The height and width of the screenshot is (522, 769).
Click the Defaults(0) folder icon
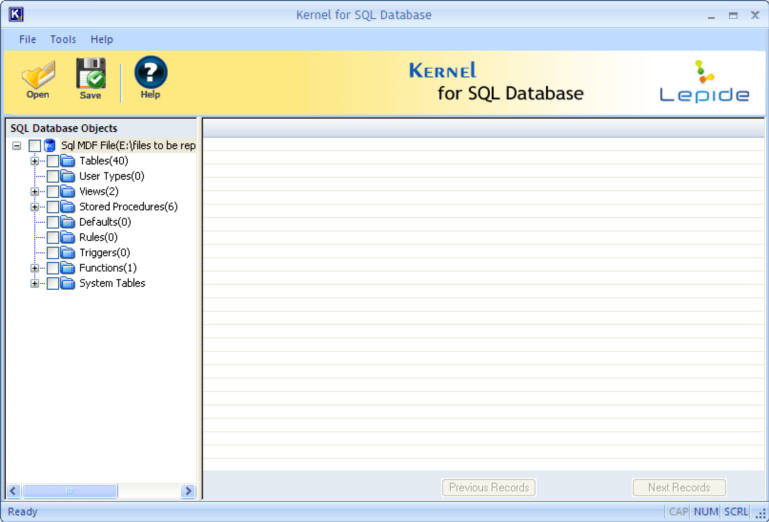pos(68,222)
